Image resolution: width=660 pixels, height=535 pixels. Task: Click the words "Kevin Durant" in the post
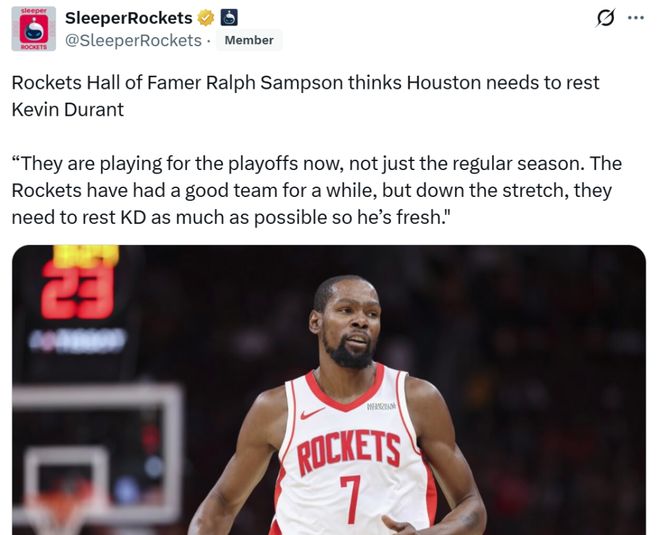67,110
